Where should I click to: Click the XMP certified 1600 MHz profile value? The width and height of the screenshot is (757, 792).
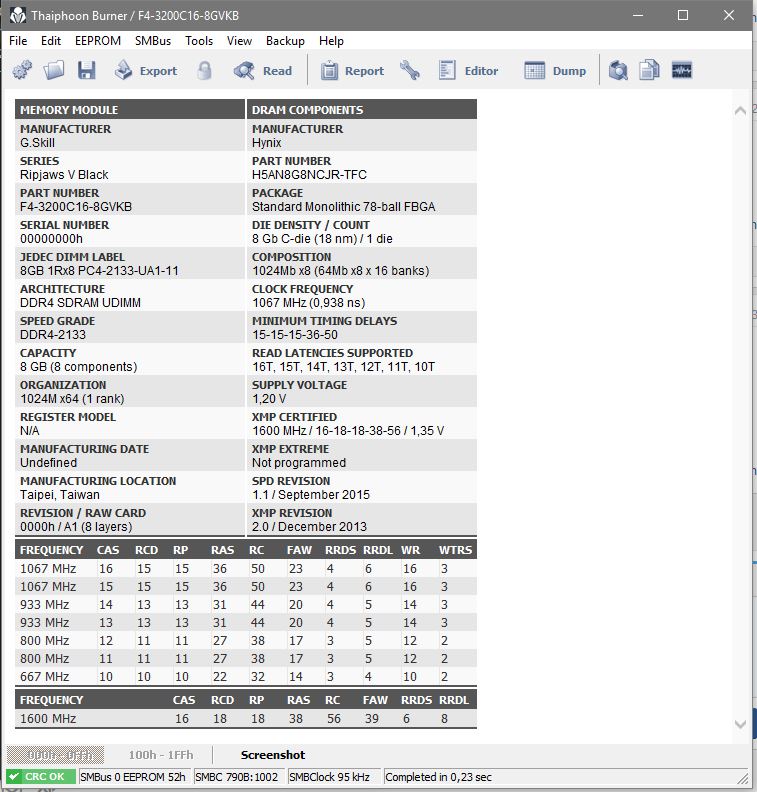coord(348,430)
